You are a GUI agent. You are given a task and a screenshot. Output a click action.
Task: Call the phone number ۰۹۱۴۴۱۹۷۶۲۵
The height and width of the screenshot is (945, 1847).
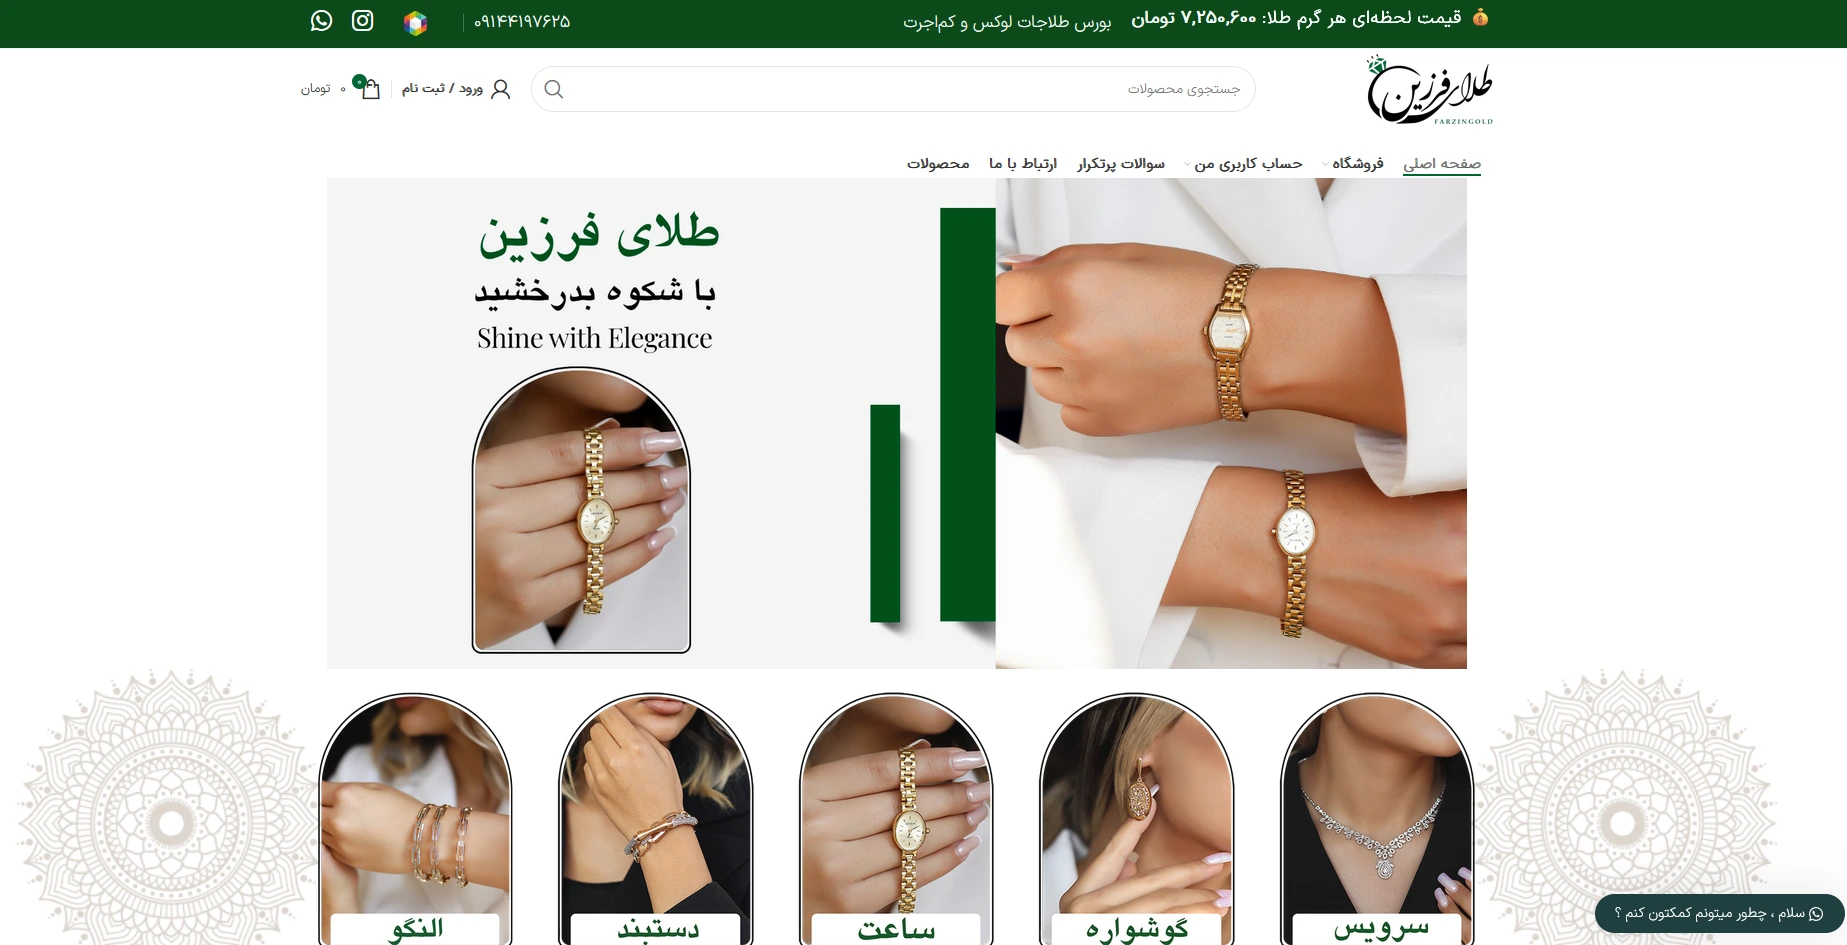tap(522, 21)
